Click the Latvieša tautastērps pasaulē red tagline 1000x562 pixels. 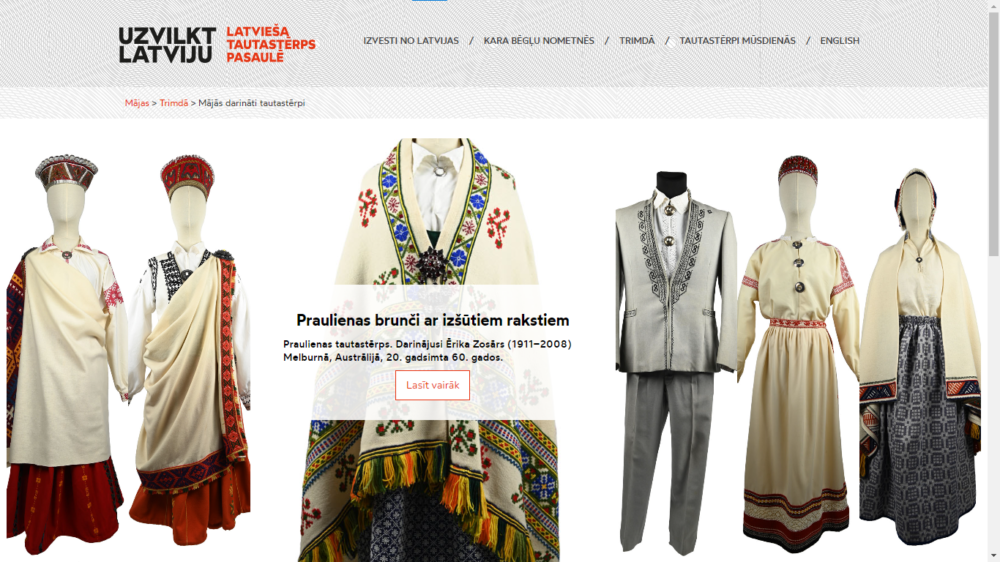[x=270, y=45]
